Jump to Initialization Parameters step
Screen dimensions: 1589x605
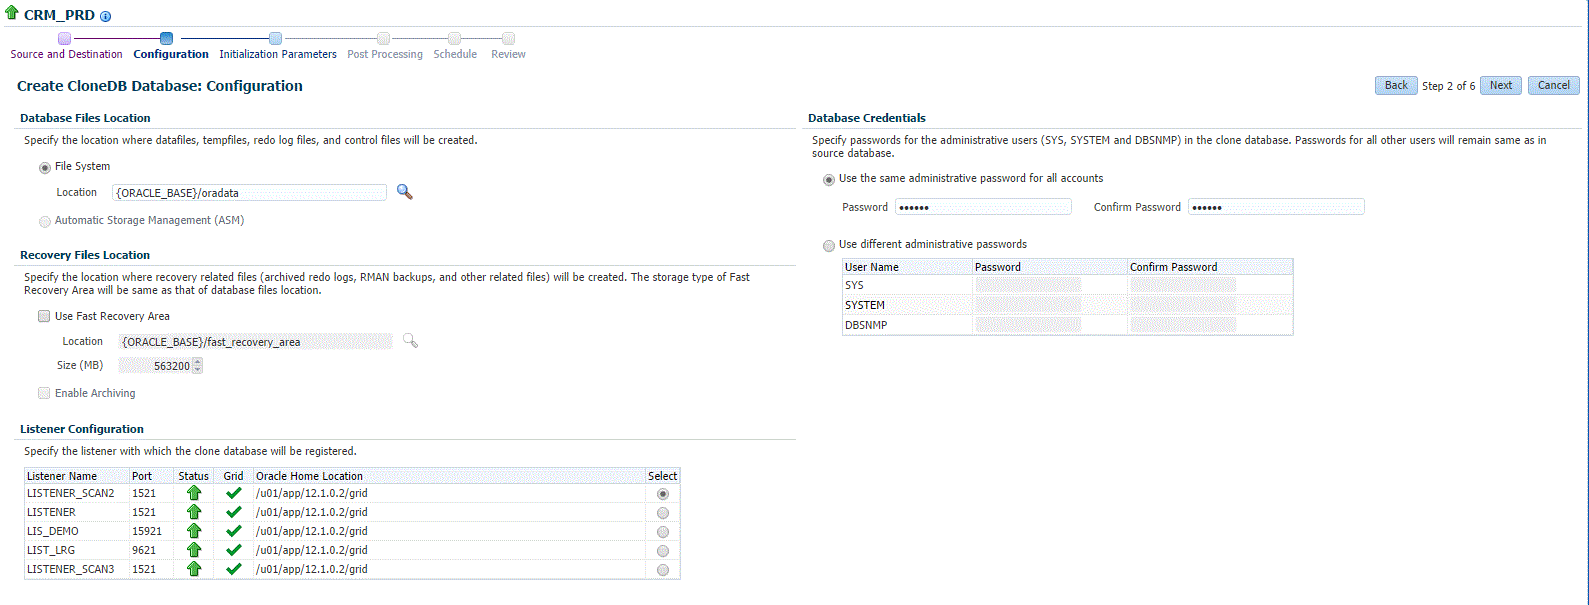point(278,54)
